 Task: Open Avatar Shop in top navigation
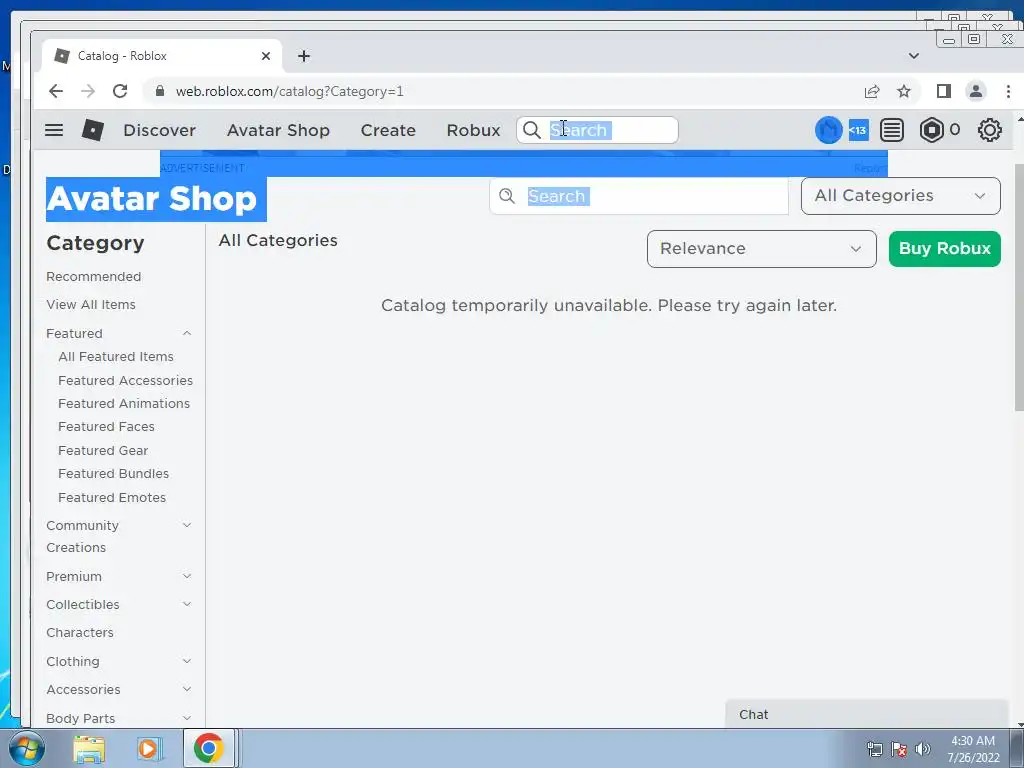[278, 130]
